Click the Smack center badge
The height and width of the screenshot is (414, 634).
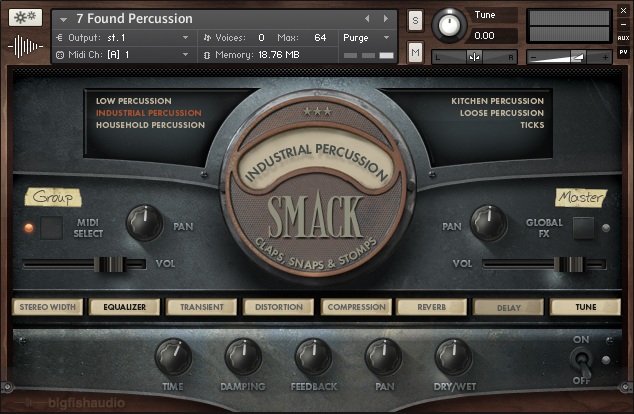point(316,186)
